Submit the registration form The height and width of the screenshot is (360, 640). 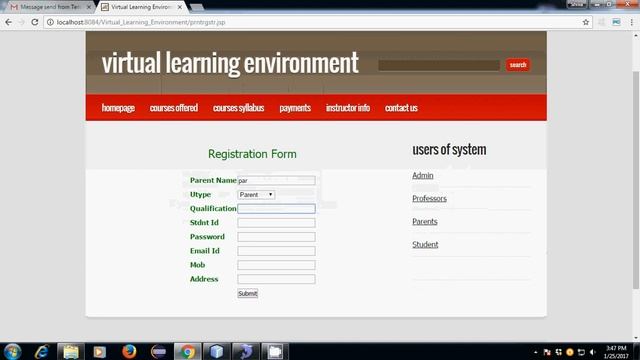tap(247, 293)
